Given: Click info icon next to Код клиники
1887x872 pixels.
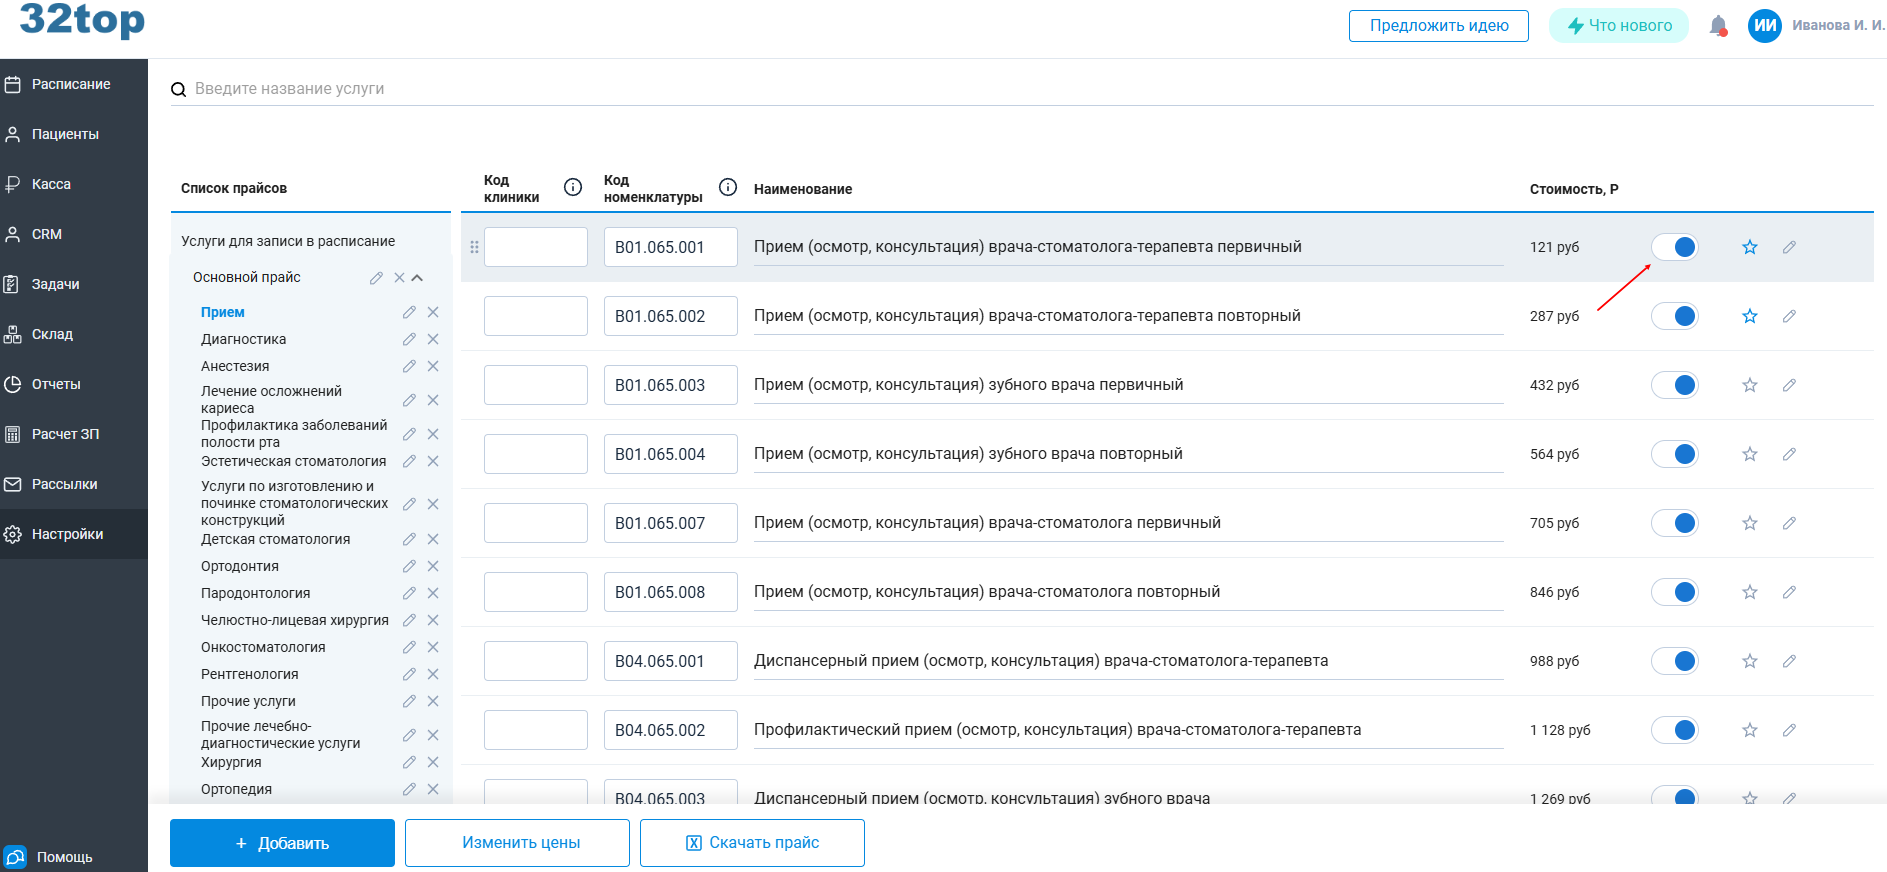Looking at the screenshot, I should pyautogui.click(x=573, y=187).
